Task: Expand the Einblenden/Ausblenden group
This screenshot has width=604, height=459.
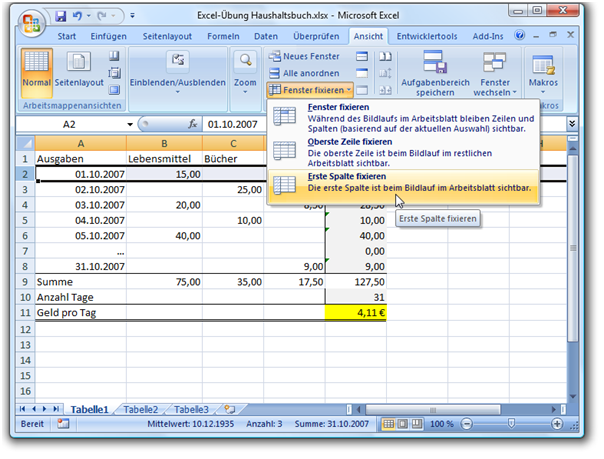Action: click(x=178, y=73)
